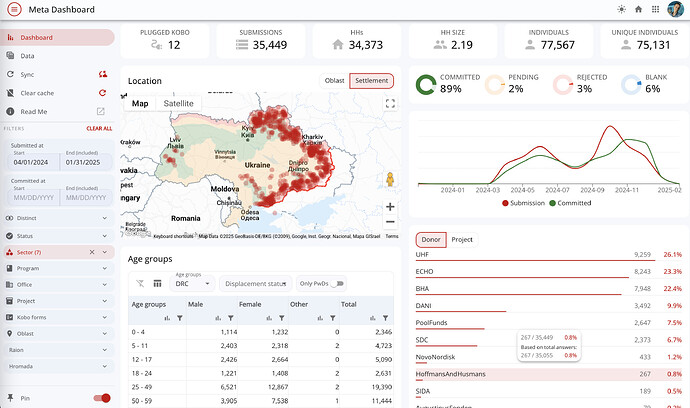
Task: Toggle the light/dark theme sun icon
Action: [621, 9]
